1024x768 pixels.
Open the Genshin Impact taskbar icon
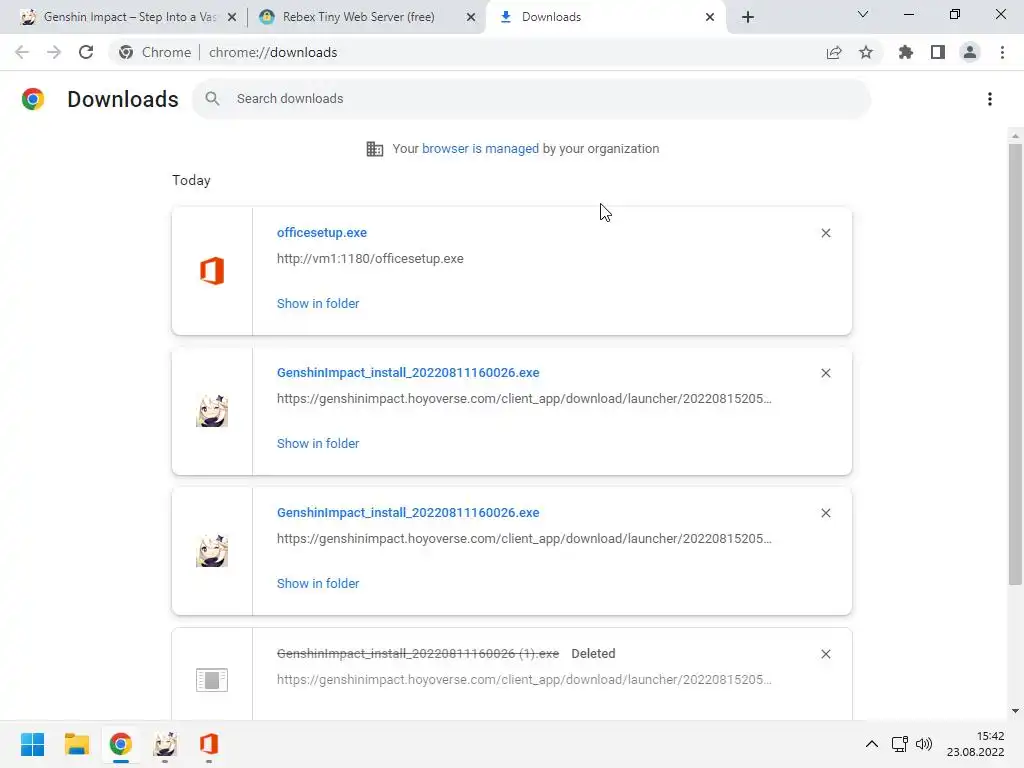tap(165, 744)
